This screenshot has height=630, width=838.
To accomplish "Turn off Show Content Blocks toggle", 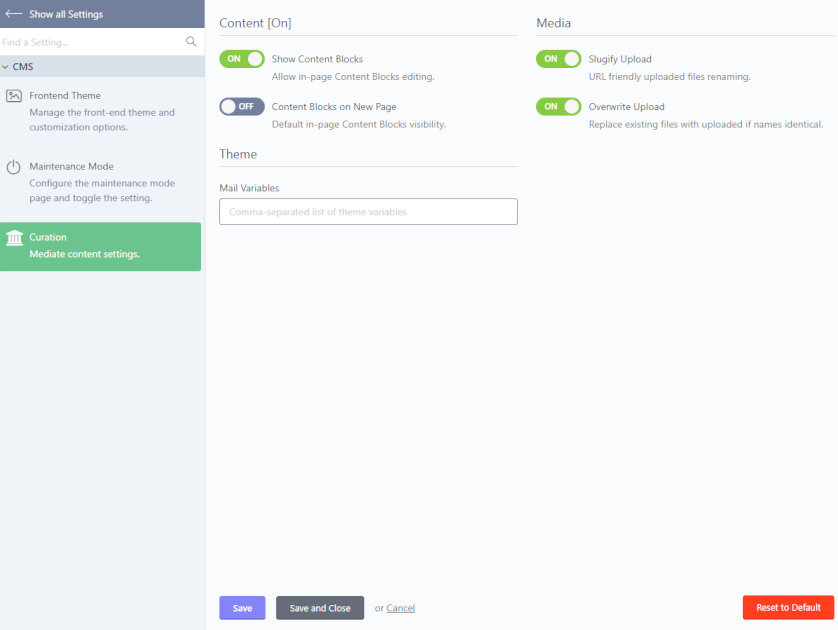I will 242,59.
